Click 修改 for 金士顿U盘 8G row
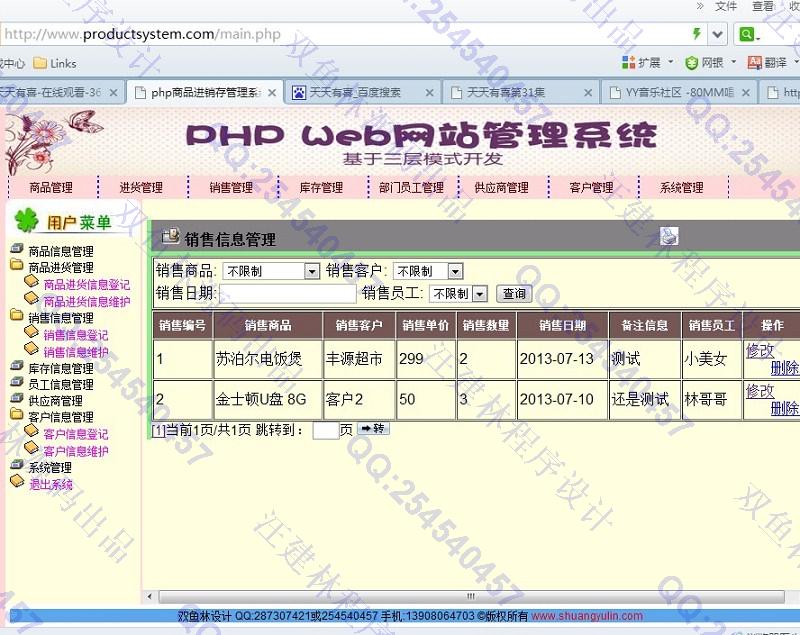The width and height of the screenshot is (800, 635). click(760, 391)
